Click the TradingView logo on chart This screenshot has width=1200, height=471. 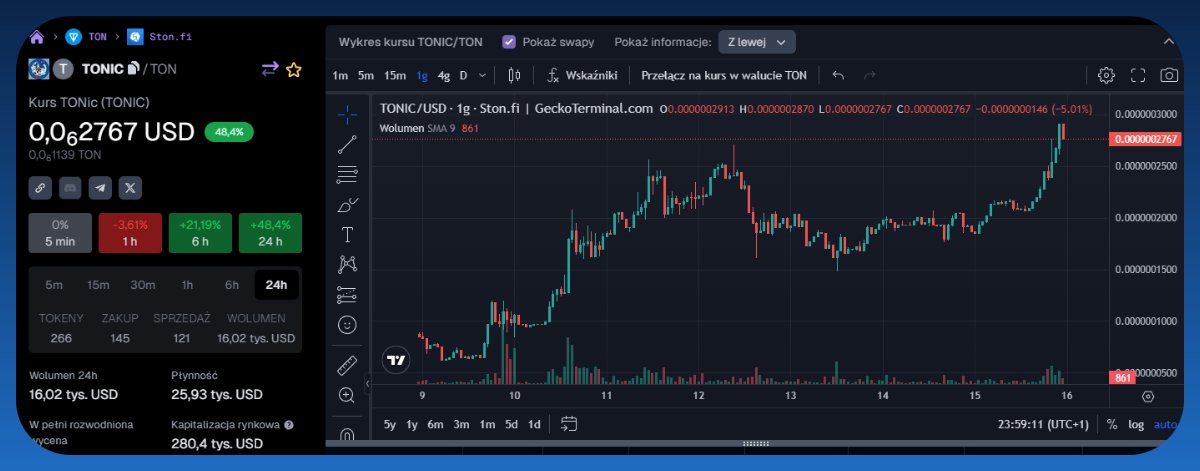pyautogui.click(x=395, y=360)
